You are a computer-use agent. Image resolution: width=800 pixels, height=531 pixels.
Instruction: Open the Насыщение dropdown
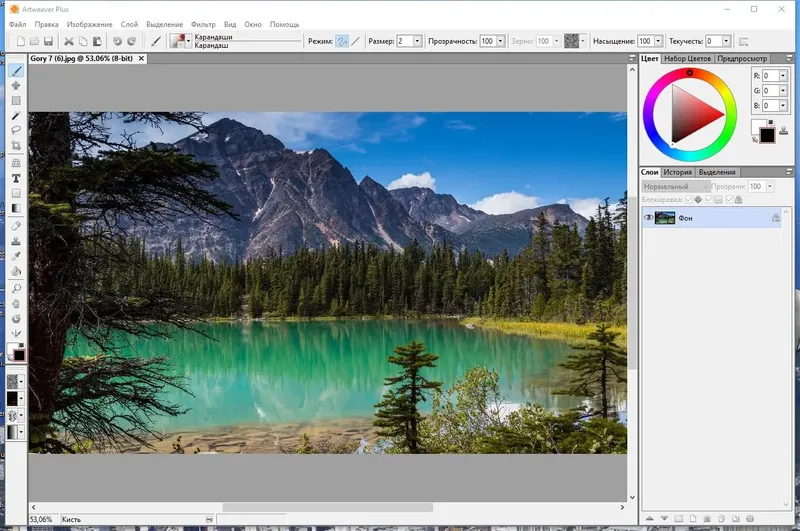click(x=658, y=41)
